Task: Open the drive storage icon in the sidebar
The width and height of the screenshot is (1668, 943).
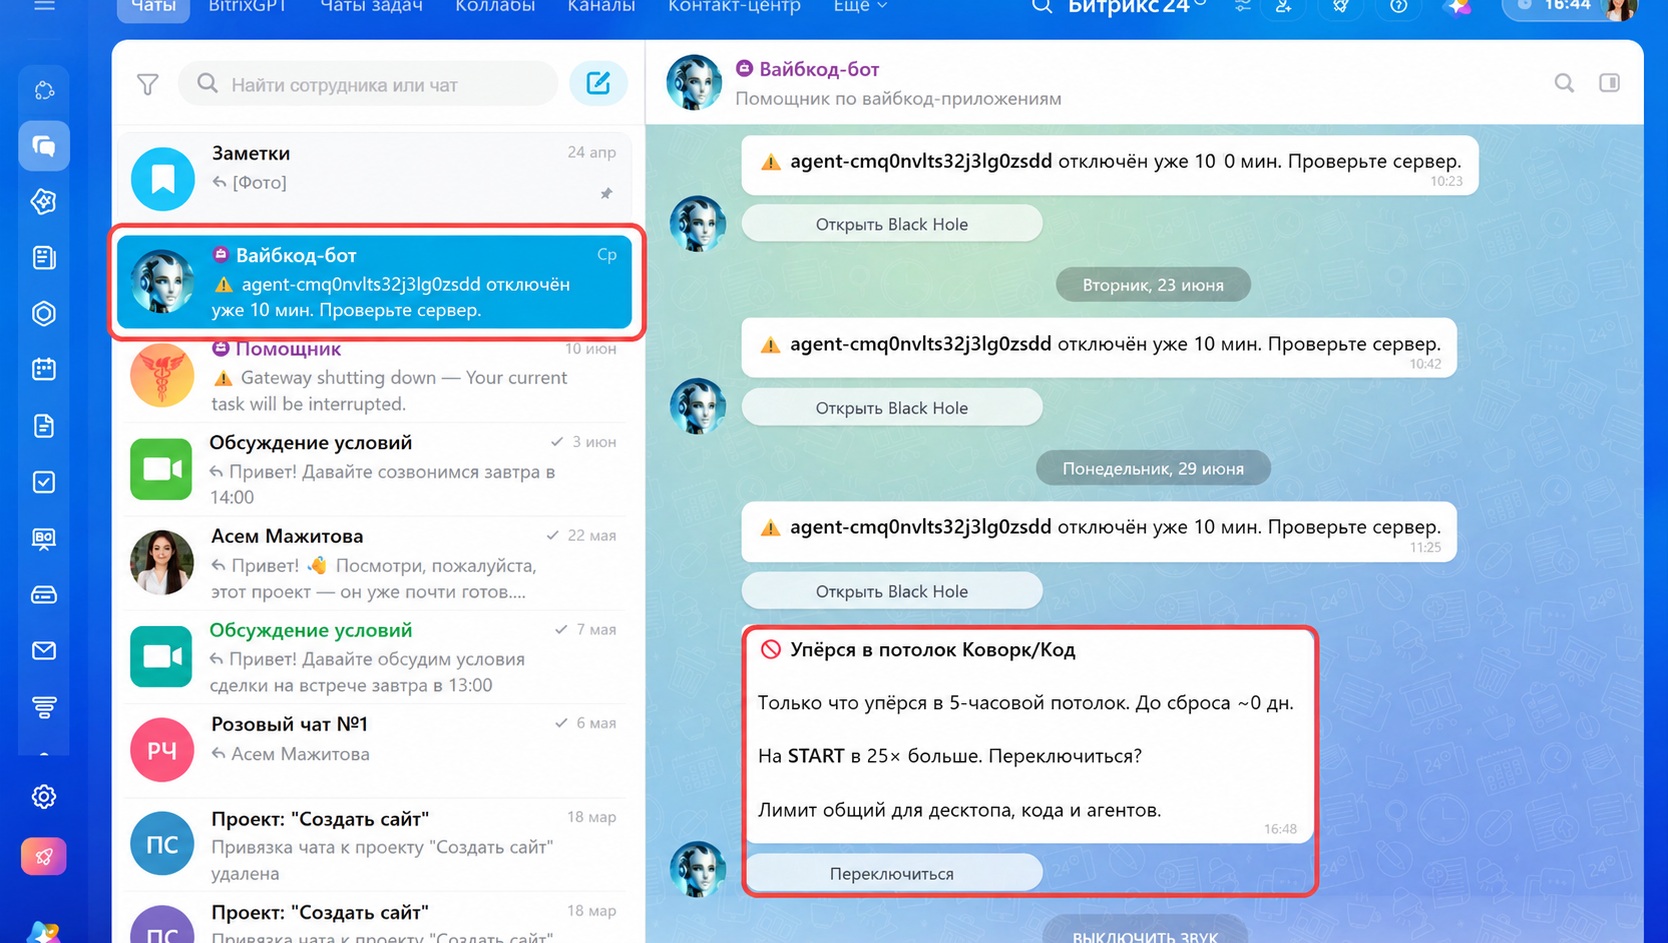Action: pyautogui.click(x=44, y=595)
